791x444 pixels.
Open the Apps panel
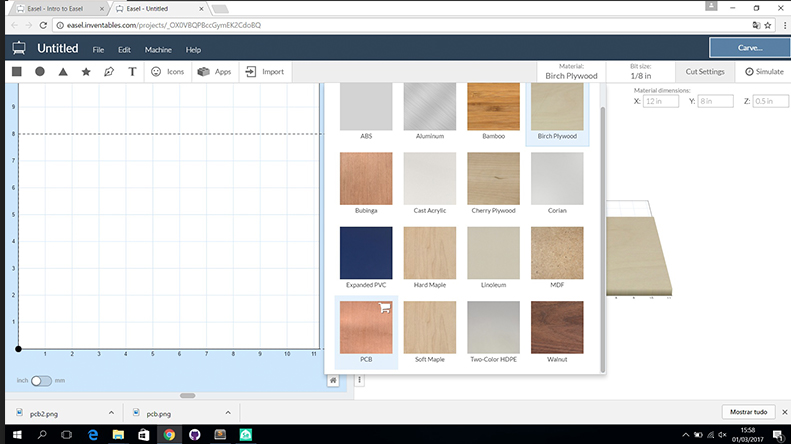pos(214,72)
